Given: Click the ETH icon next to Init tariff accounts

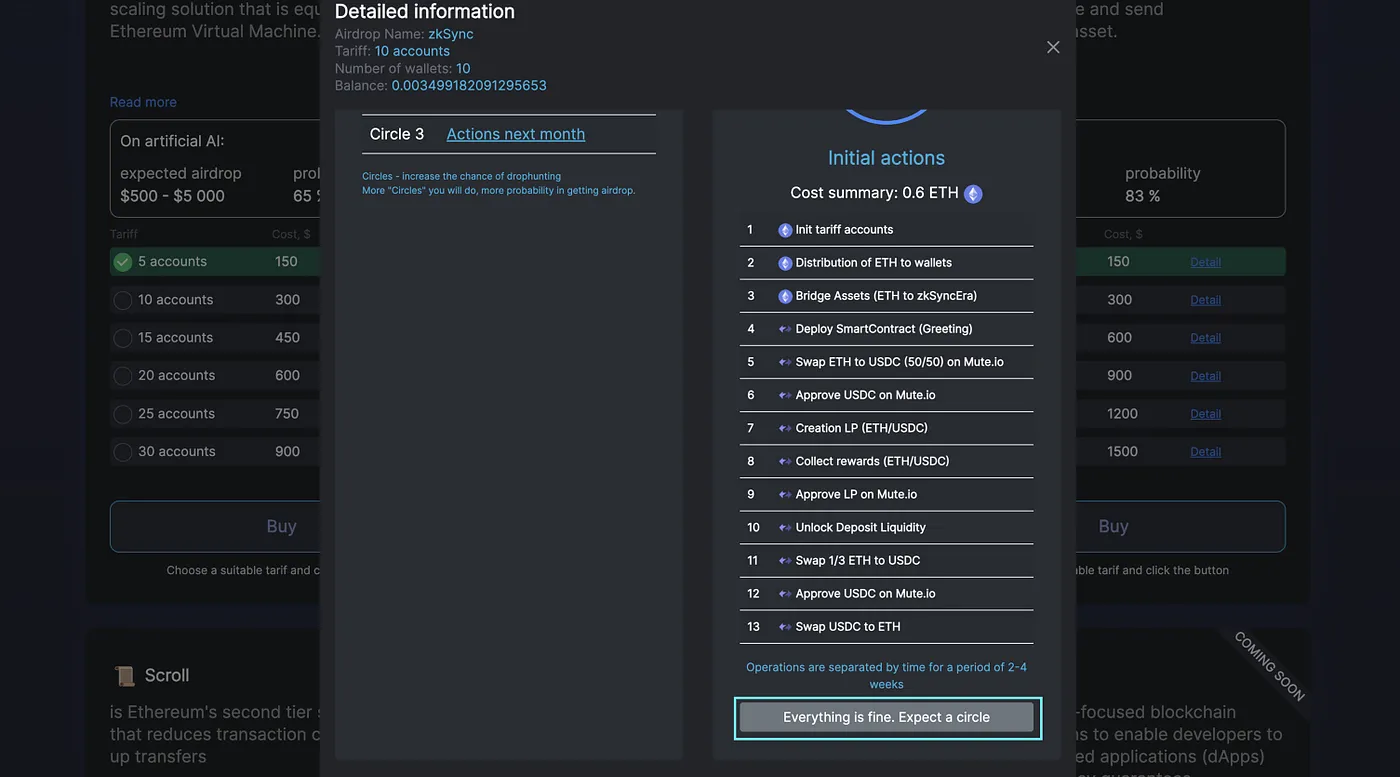Looking at the screenshot, I should [x=785, y=230].
